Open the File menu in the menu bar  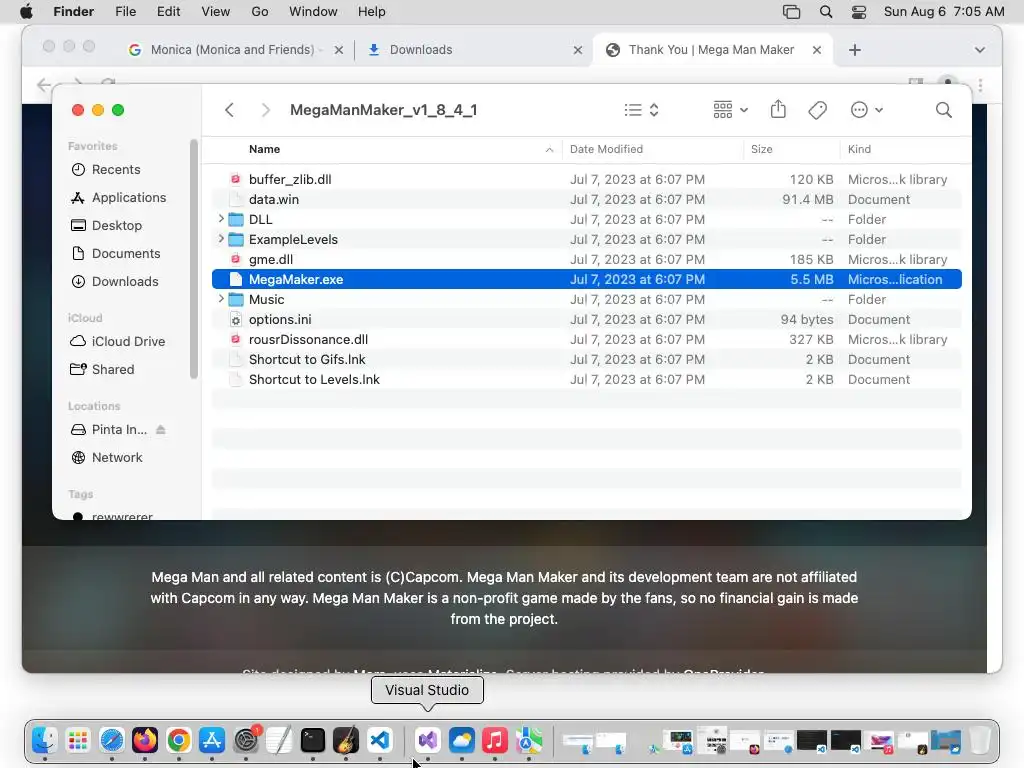125,12
